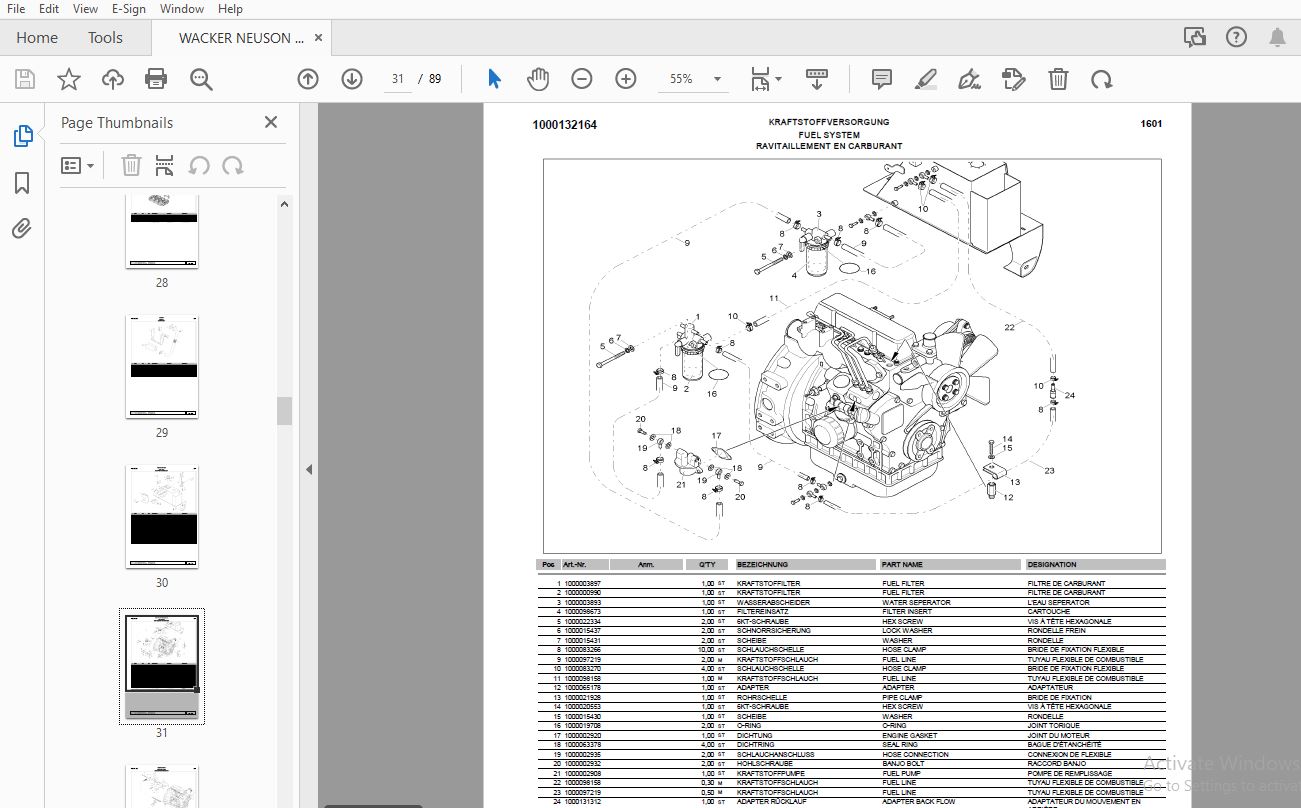Open the Bookmarks sidebar panel
This screenshot has height=808, width=1301.
(22, 183)
